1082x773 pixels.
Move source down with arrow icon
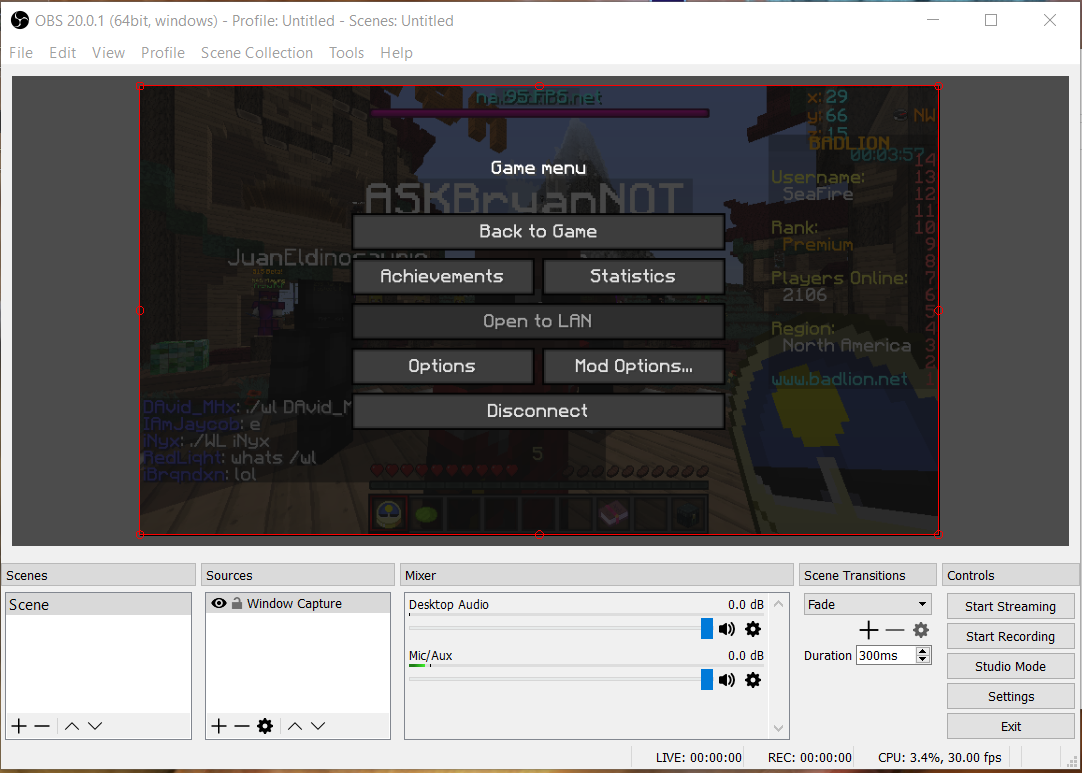318,726
